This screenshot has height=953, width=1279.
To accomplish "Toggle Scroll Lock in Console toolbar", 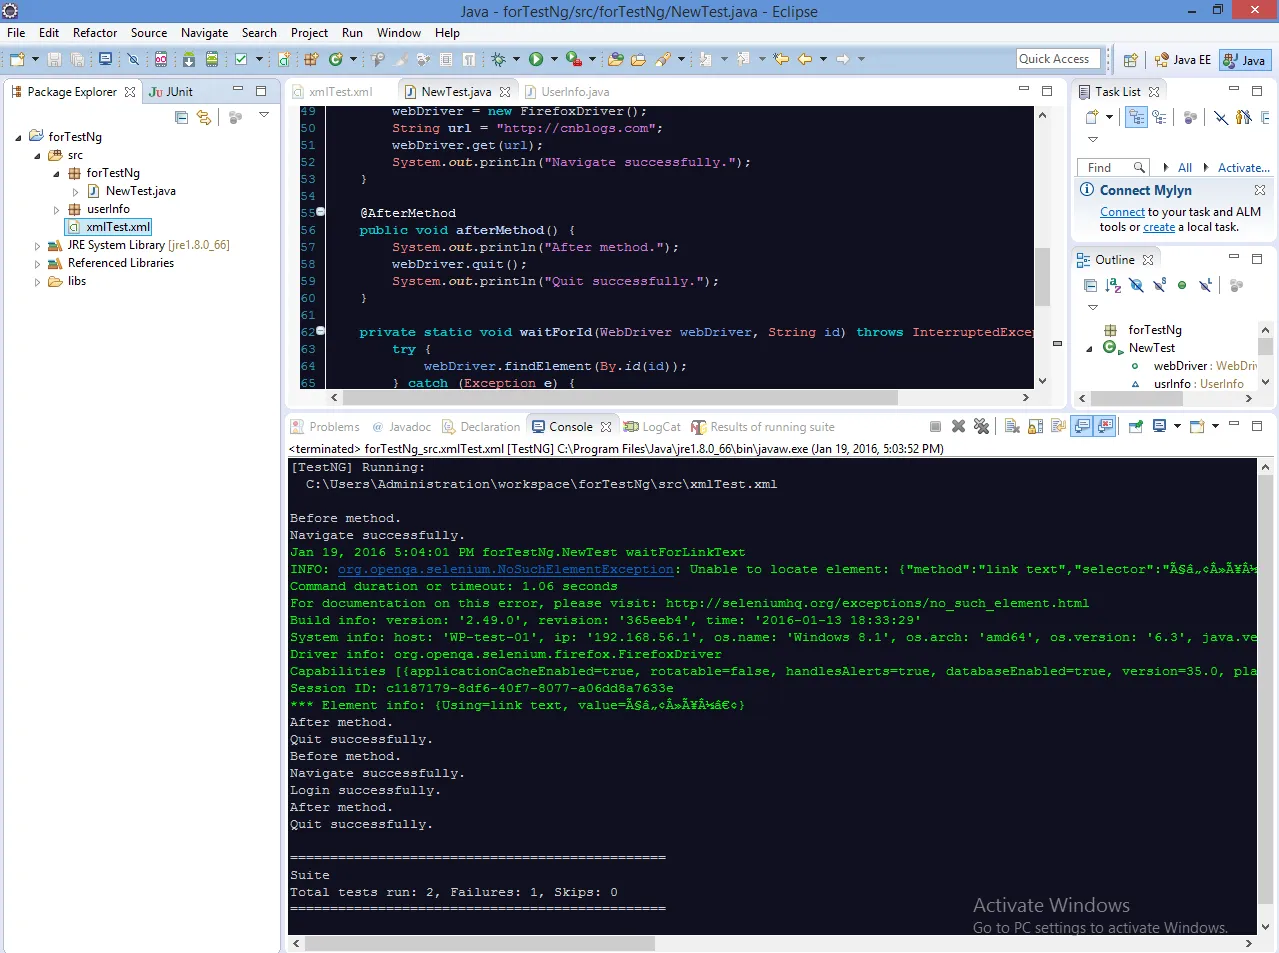I will (1035, 426).
